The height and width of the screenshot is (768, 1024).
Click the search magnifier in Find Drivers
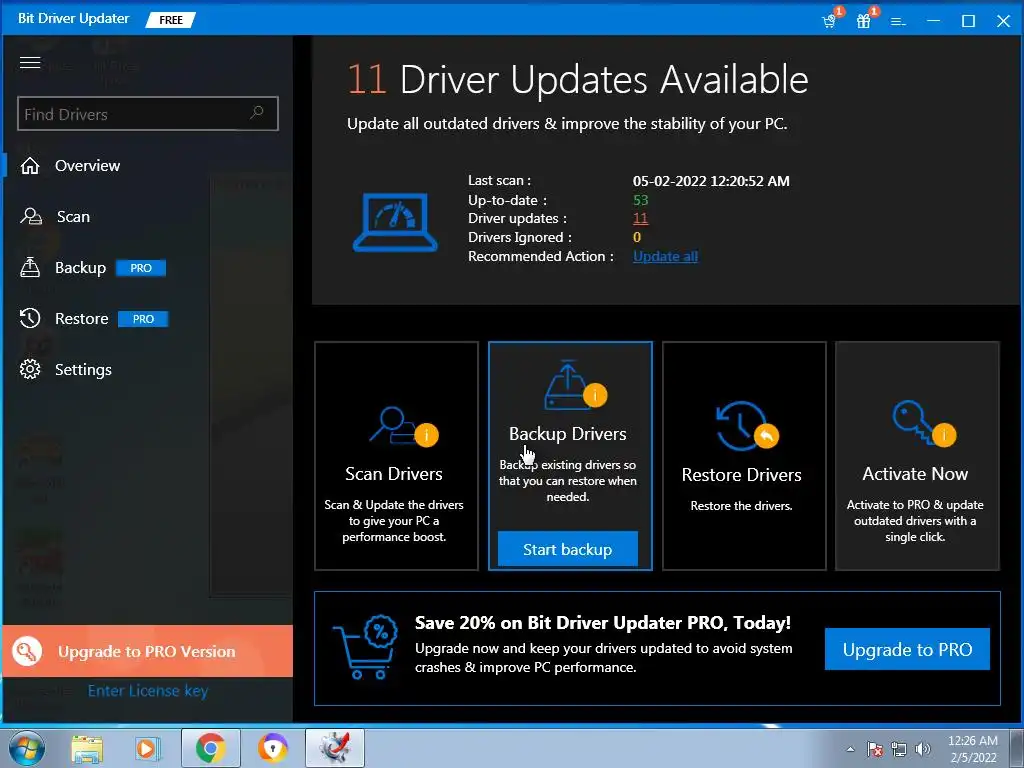point(257,112)
